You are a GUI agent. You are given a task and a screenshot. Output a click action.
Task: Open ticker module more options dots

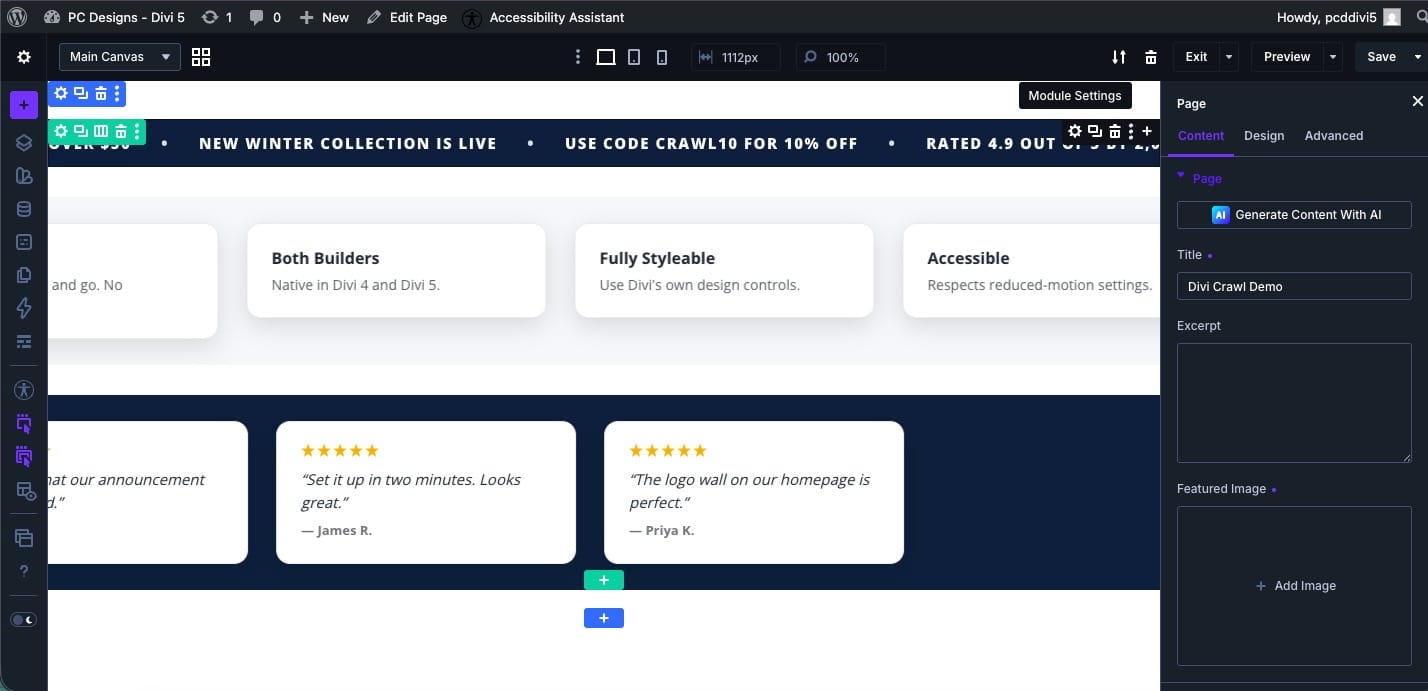tap(1131, 131)
